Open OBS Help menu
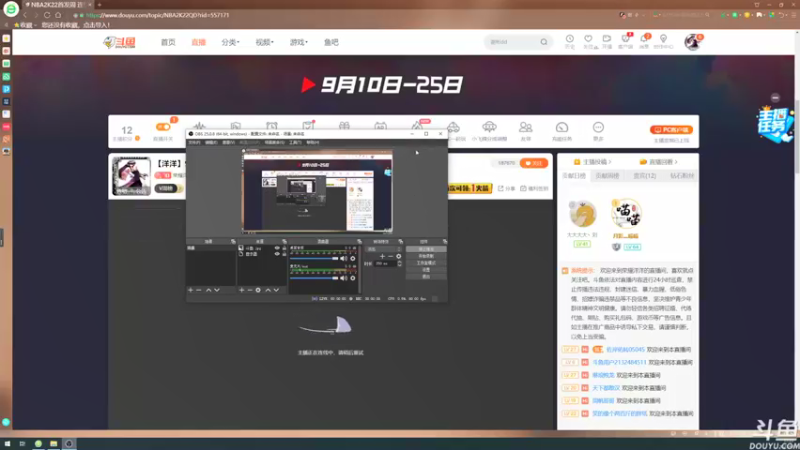Viewport: 800px width, 450px height. click(312, 142)
